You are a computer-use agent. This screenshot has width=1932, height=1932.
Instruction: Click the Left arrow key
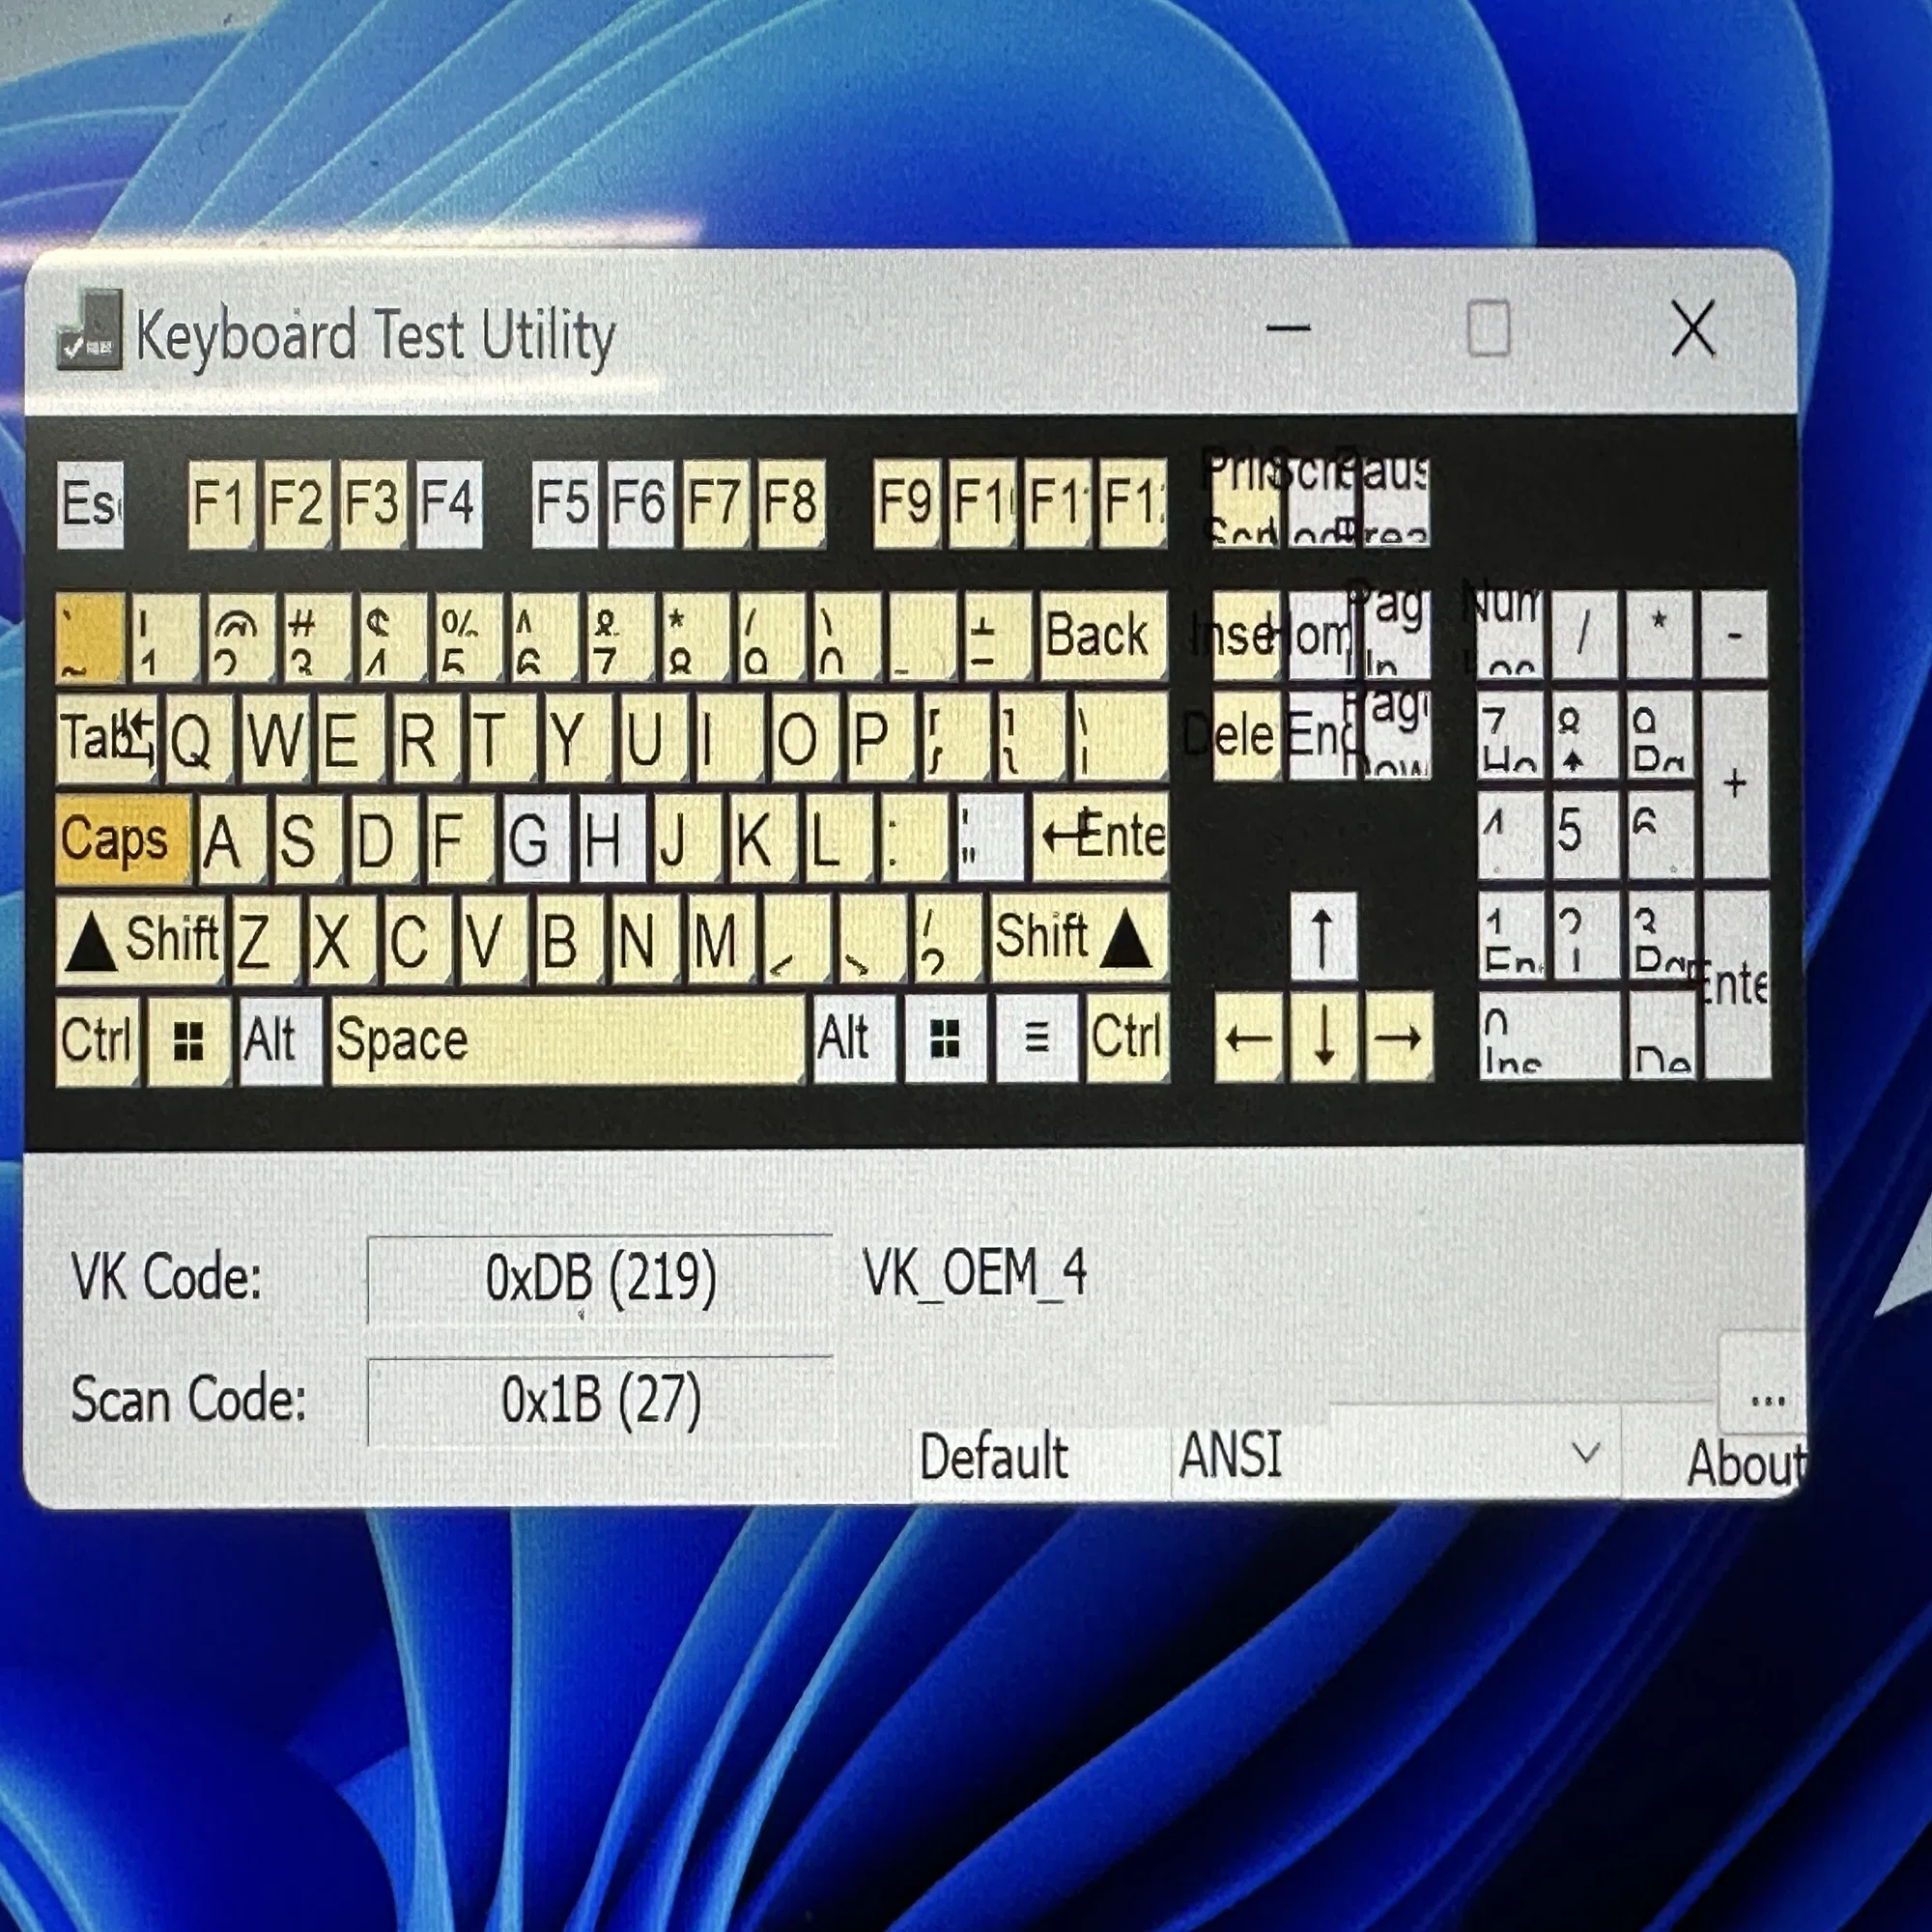click(1248, 1037)
